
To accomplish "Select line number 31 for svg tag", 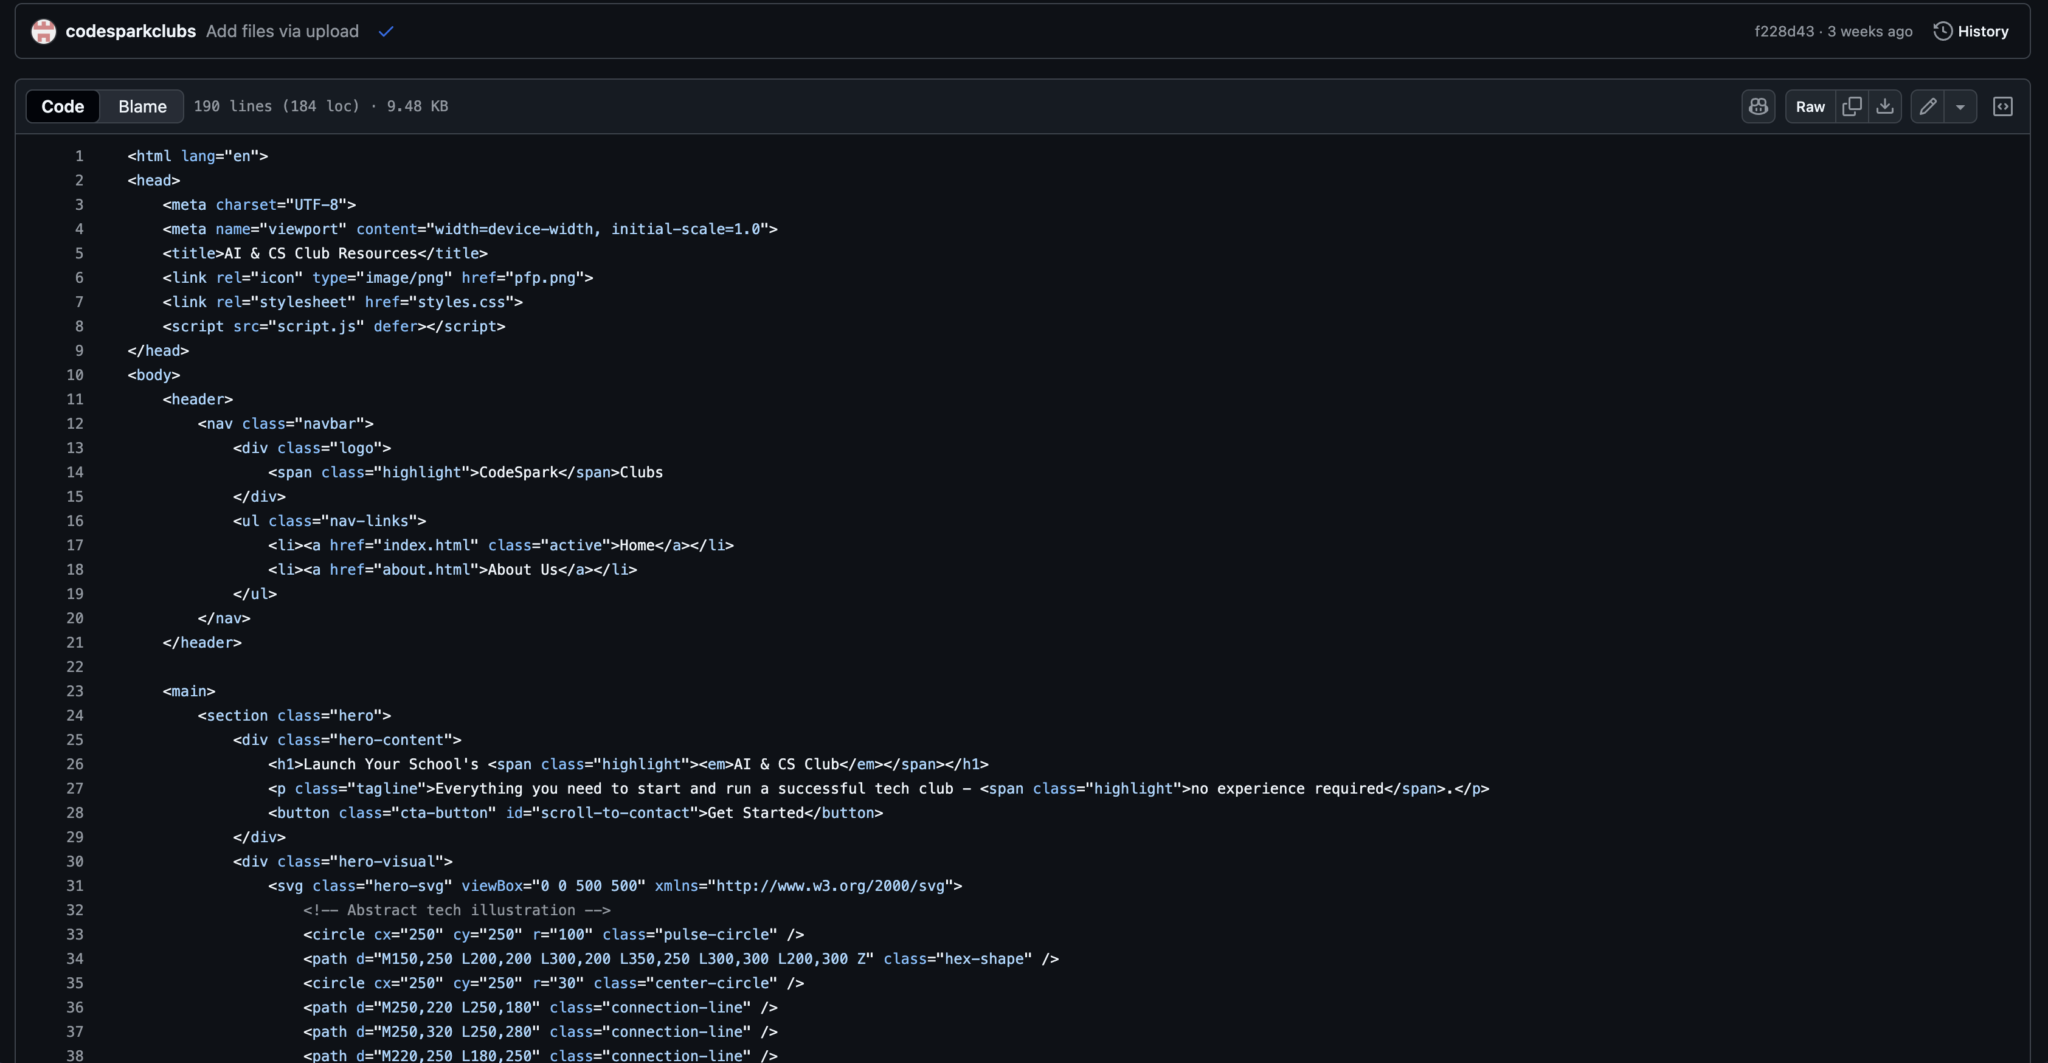I will [x=75, y=886].
